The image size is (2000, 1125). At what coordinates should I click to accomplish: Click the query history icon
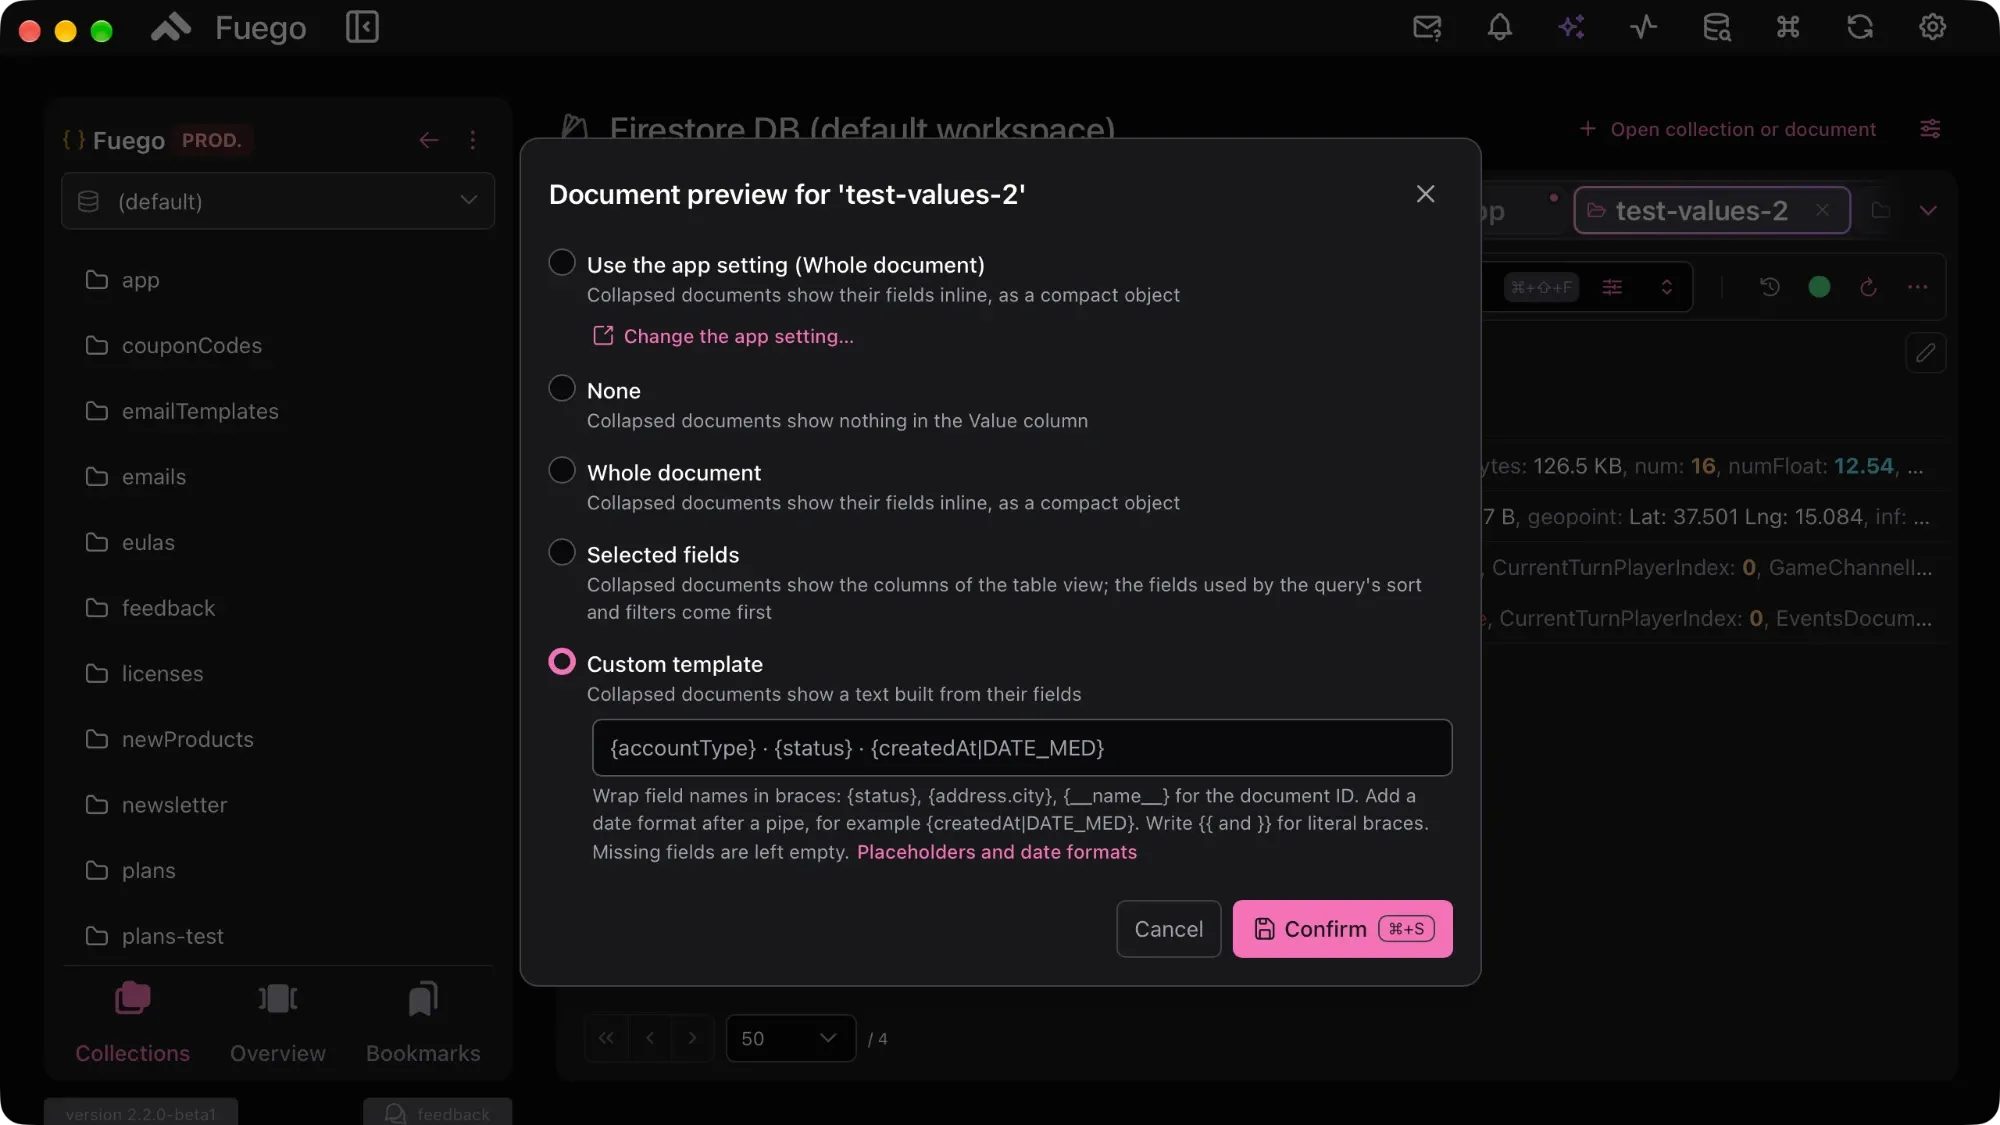pyautogui.click(x=1769, y=287)
